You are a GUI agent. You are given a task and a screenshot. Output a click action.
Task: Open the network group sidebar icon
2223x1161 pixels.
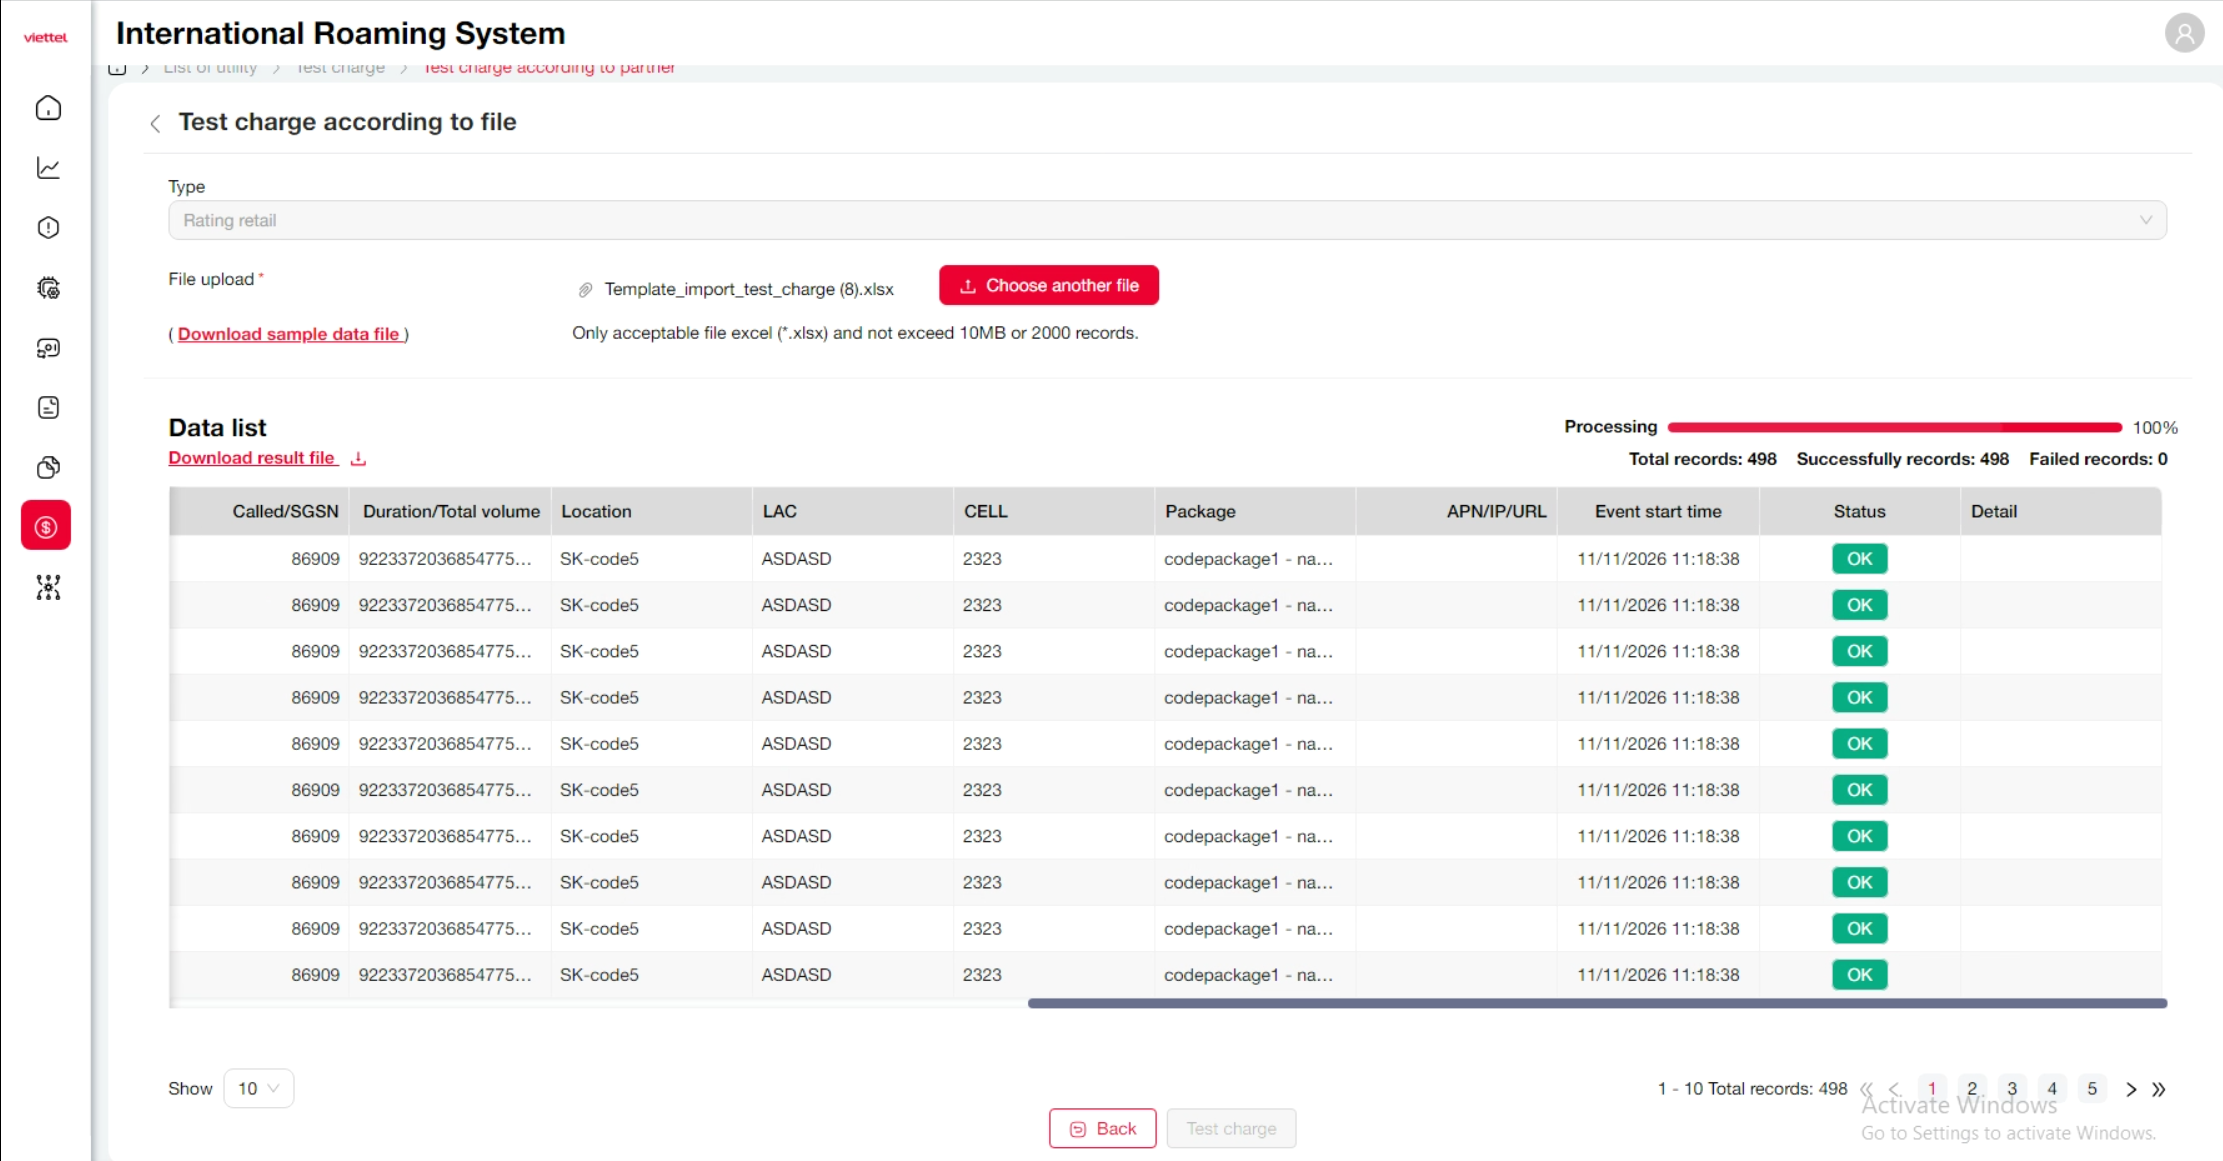48,587
